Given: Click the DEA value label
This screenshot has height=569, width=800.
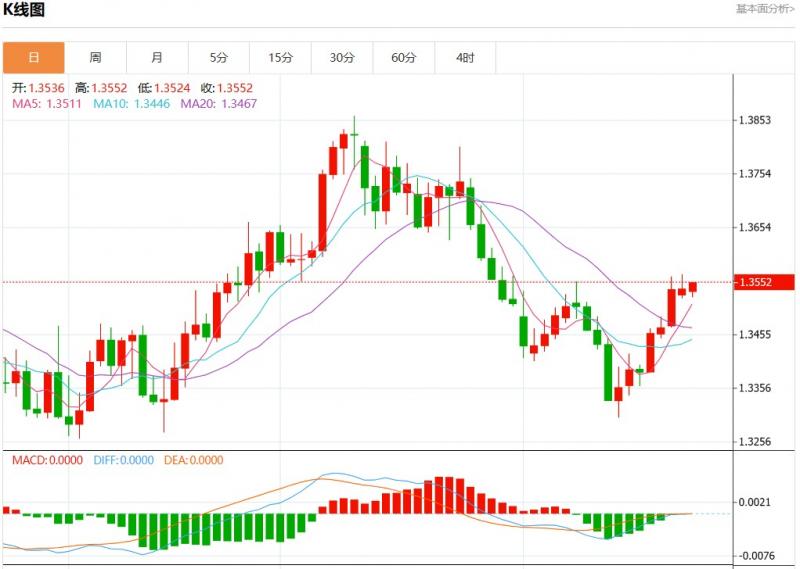Looking at the screenshot, I should (x=193, y=460).
